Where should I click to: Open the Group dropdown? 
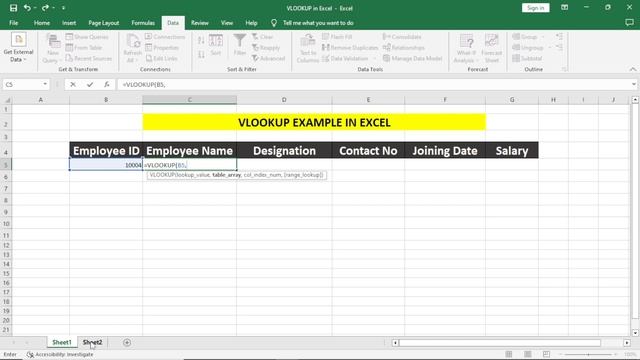(x=529, y=37)
